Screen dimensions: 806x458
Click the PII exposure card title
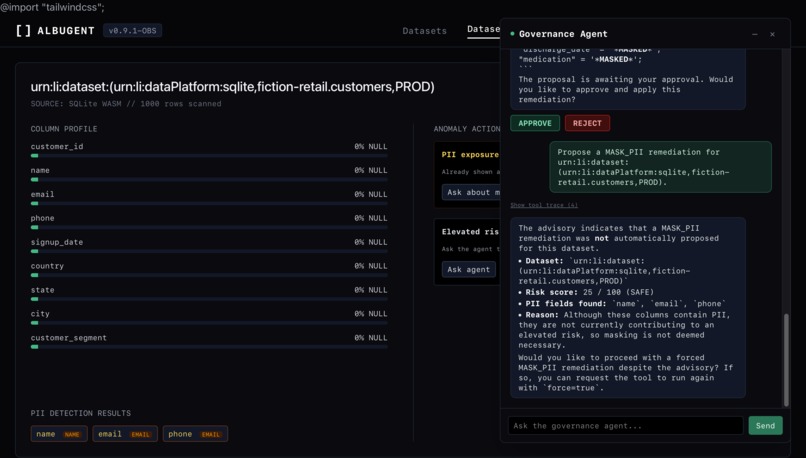pyautogui.click(x=470, y=155)
